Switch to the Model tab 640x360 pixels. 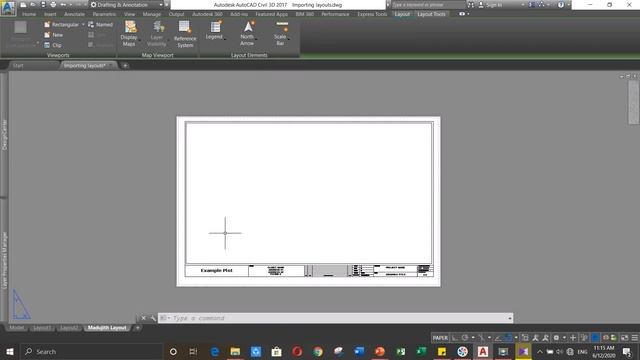[17, 328]
